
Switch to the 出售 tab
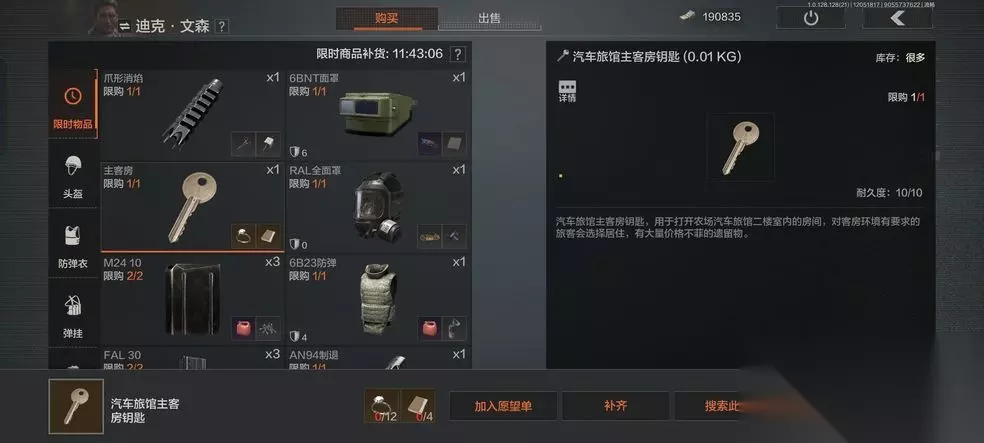(x=489, y=18)
